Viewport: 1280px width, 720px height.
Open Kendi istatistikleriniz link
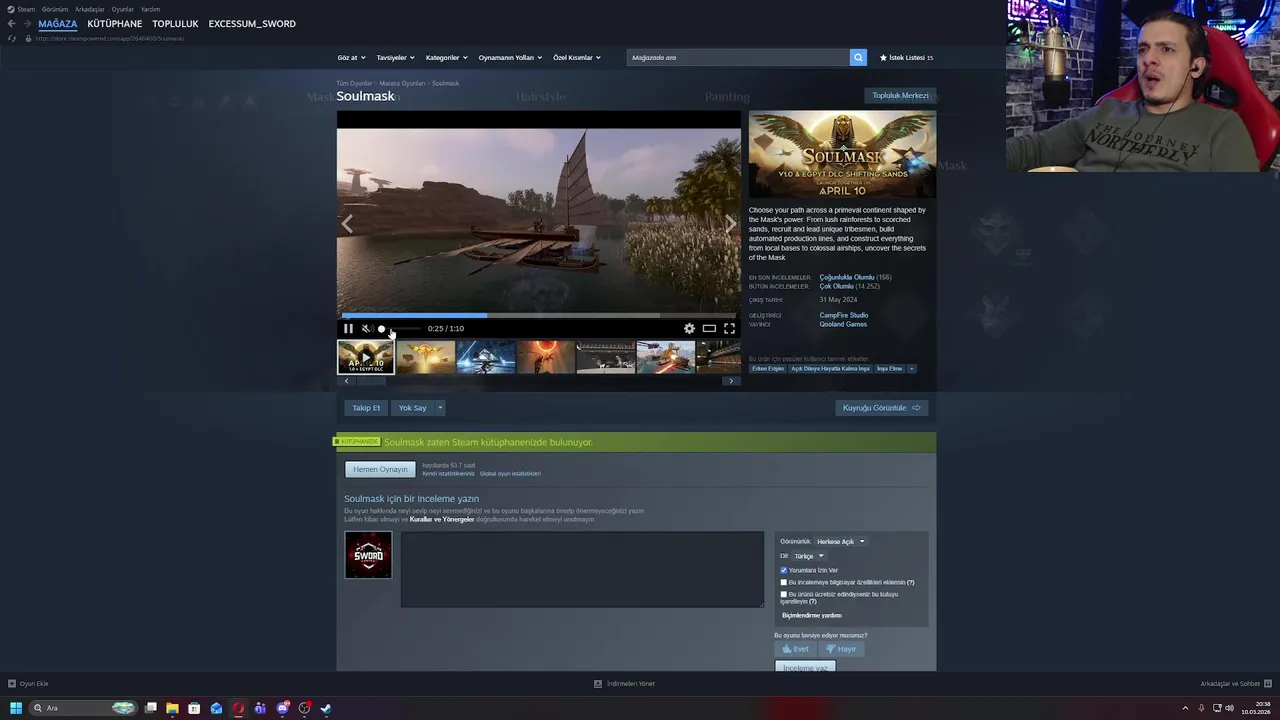click(448, 474)
